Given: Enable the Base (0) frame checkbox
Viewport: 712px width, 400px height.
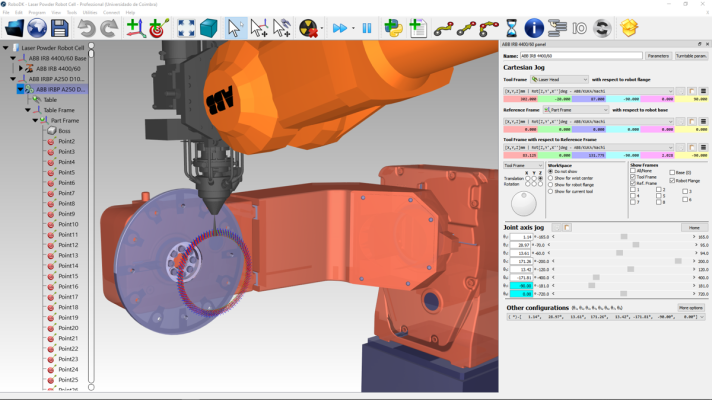Looking at the screenshot, I should click(x=672, y=172).
